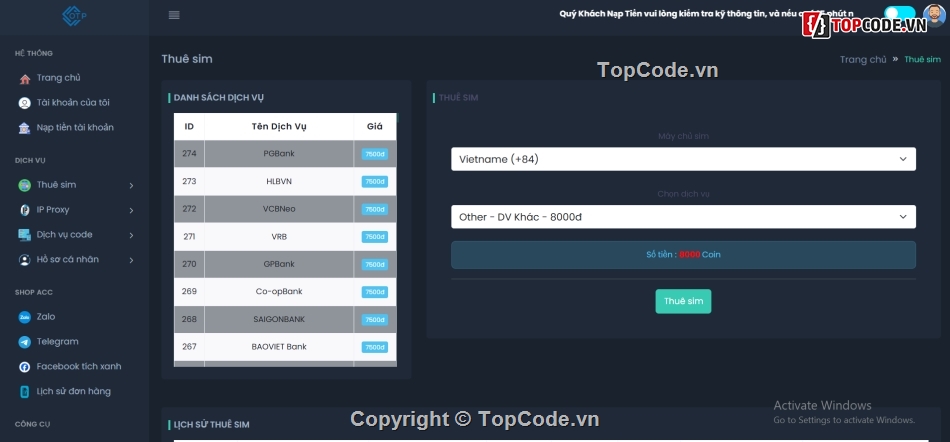Toggle the theme switch in header
The width and height of the screenshot is (950, 442).
point(899,12)
